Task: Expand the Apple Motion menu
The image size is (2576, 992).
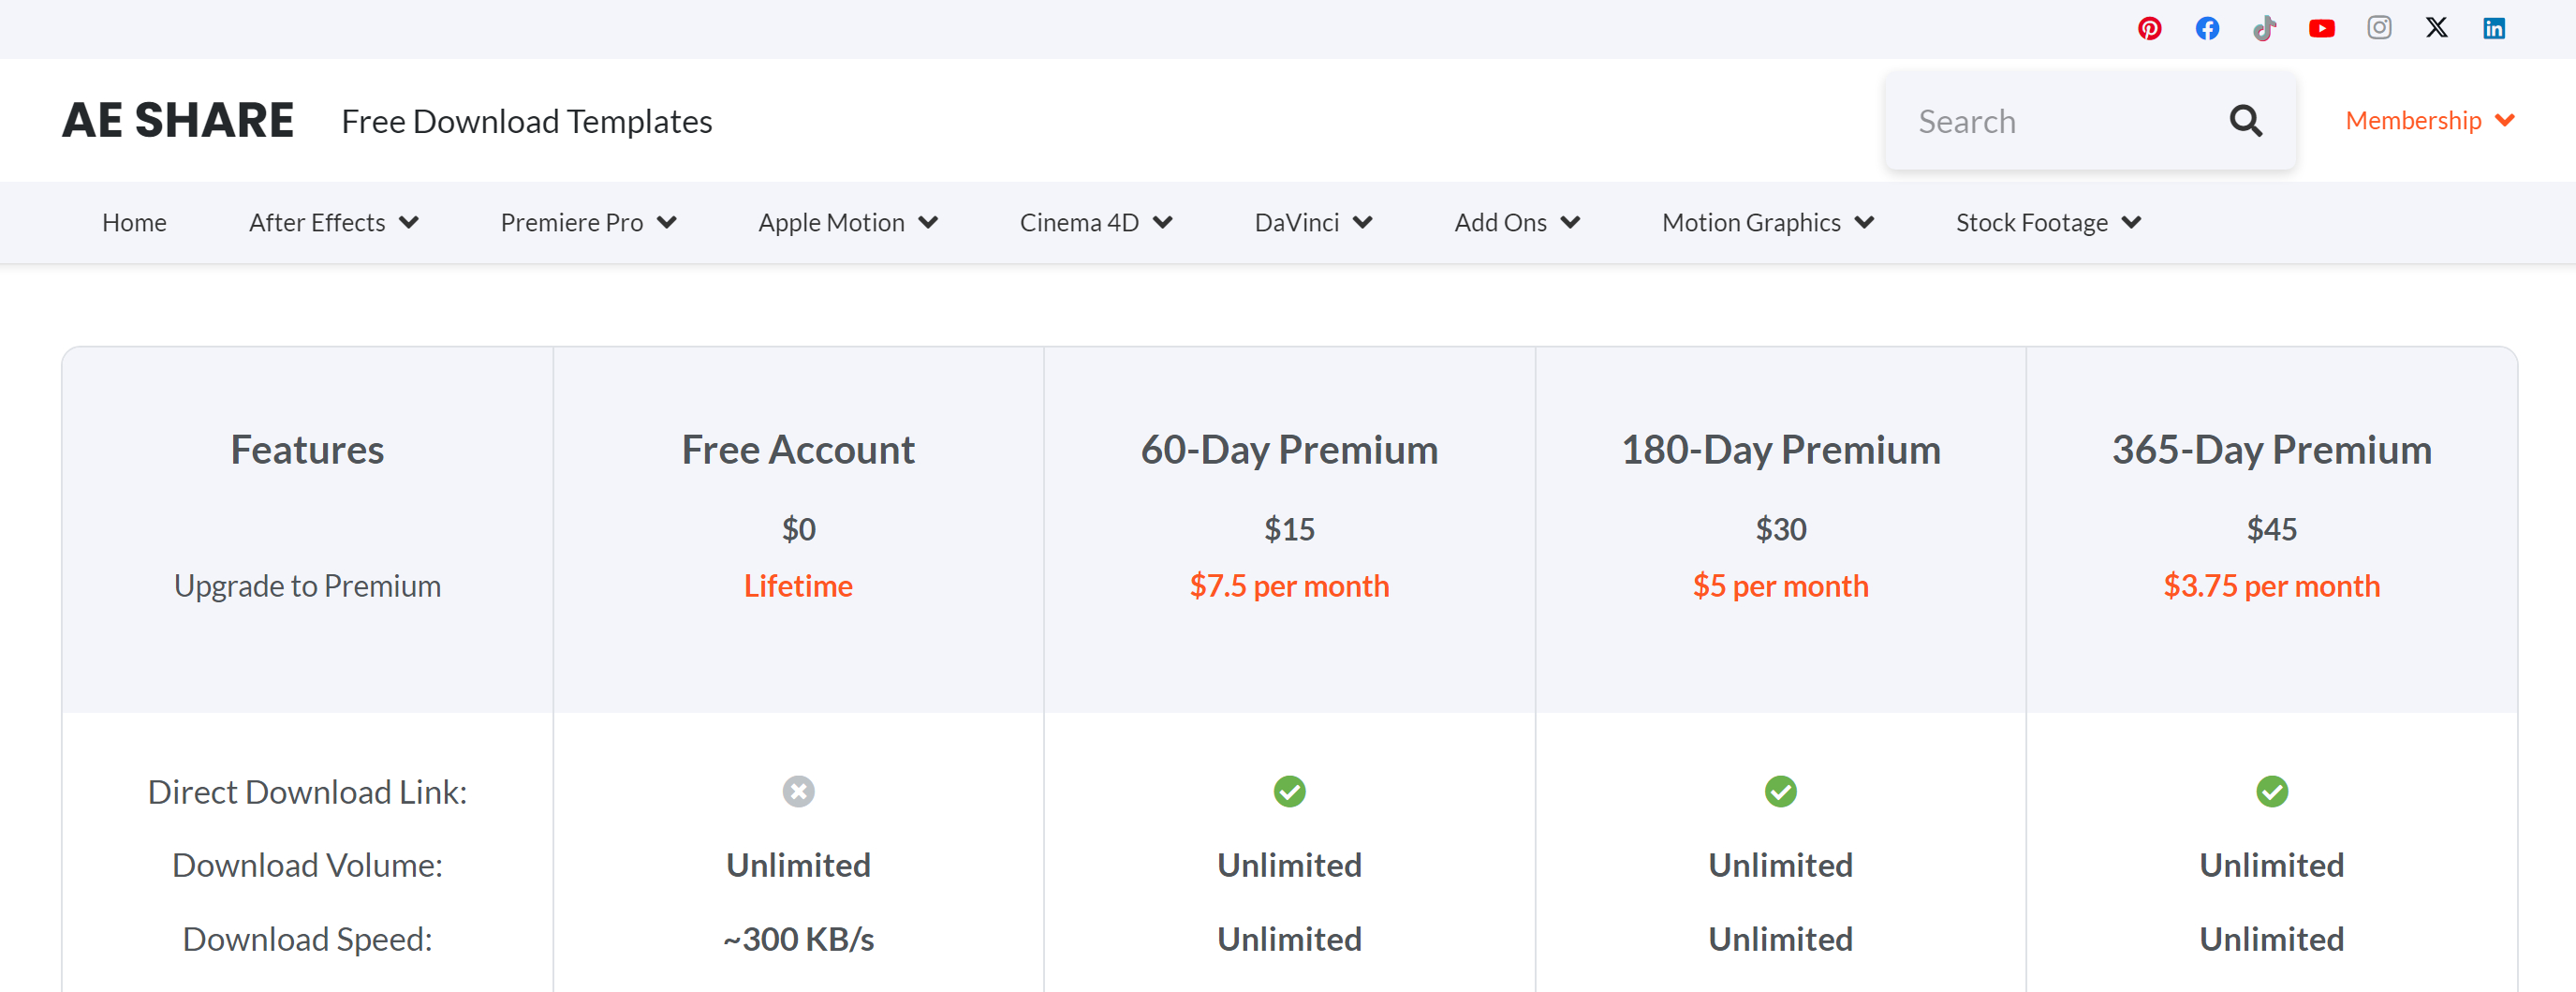Action: coord(847,222)
